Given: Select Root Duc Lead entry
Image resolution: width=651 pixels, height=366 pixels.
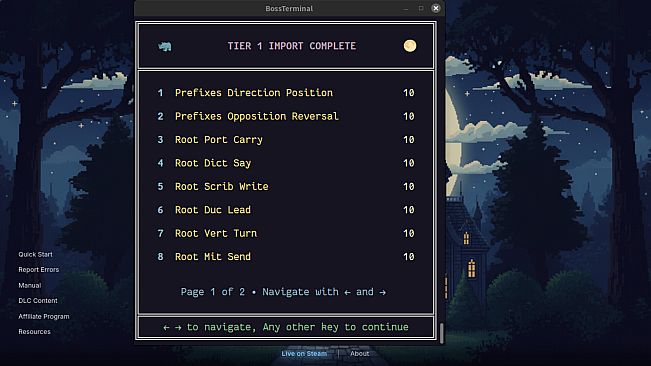Looking at the screenshot, I should (286, 210).
